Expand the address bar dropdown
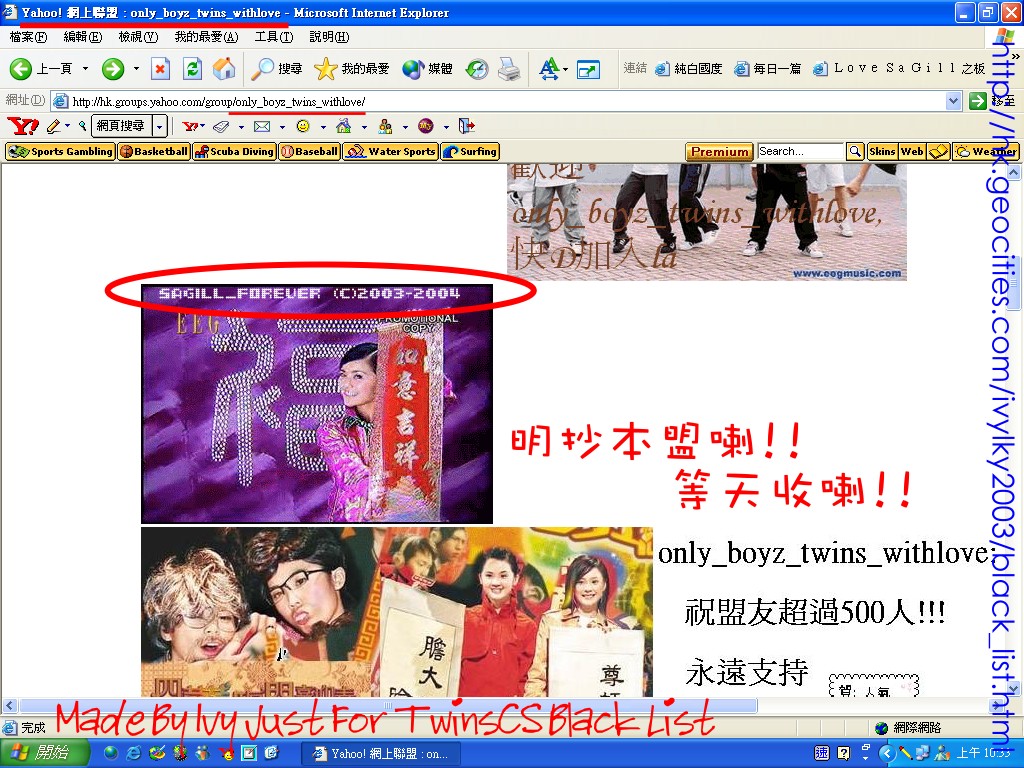 953,101
